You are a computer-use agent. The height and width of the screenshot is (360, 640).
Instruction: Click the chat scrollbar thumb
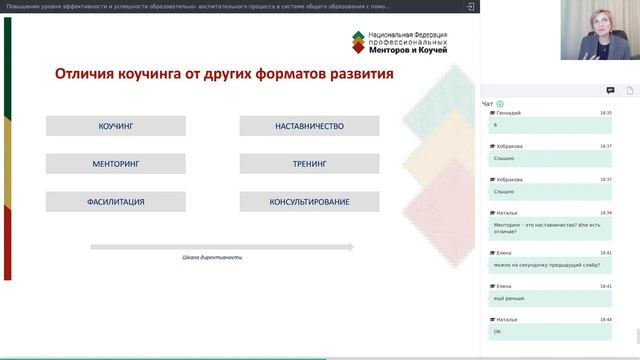tap(638, 336)
